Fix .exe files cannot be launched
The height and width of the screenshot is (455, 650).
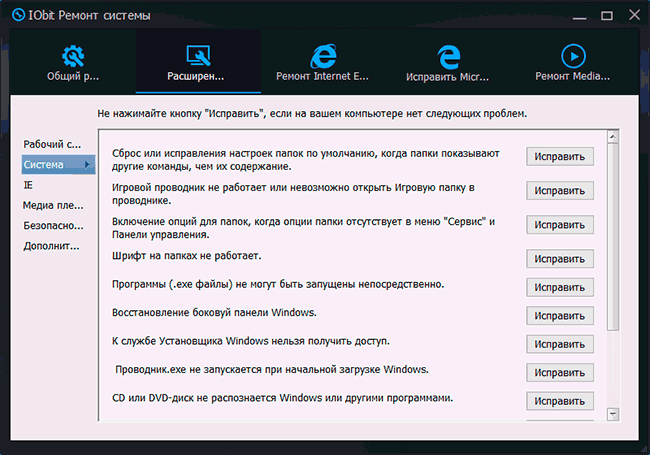[x=560, y=287]
